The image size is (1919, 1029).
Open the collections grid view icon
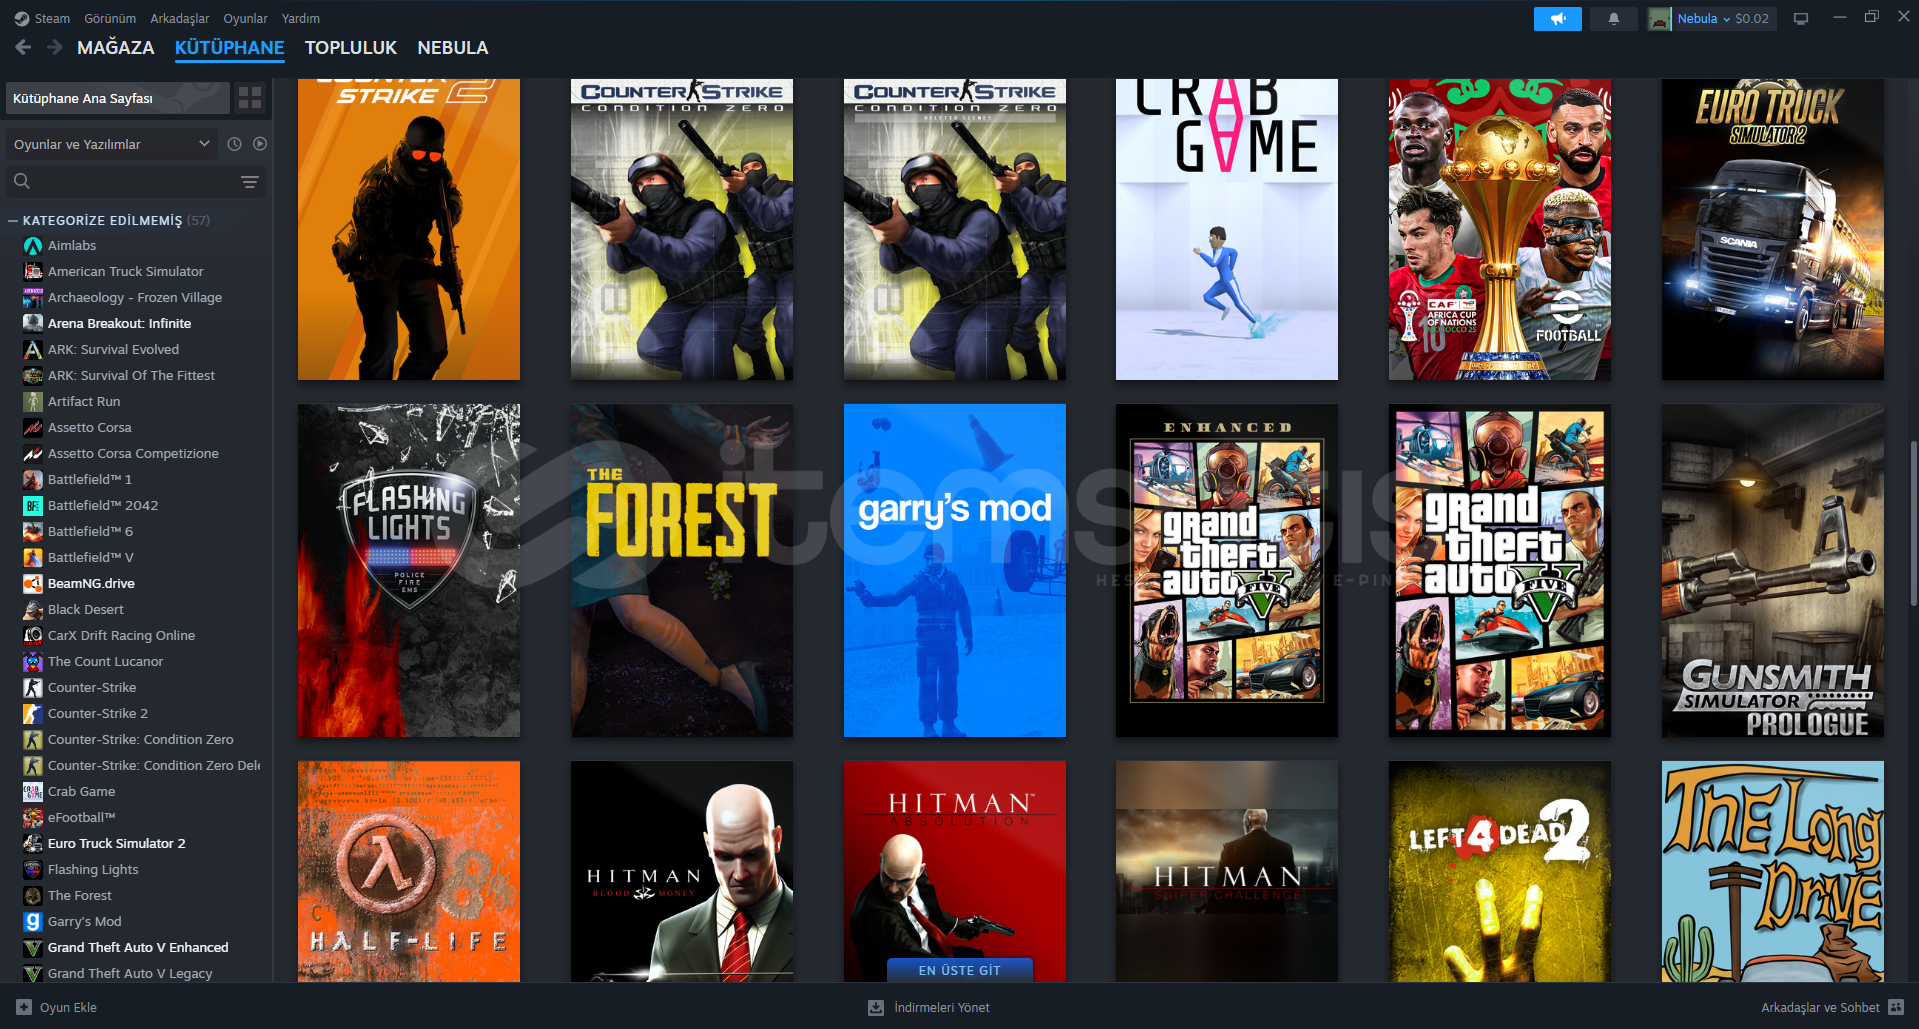point(250,98)
